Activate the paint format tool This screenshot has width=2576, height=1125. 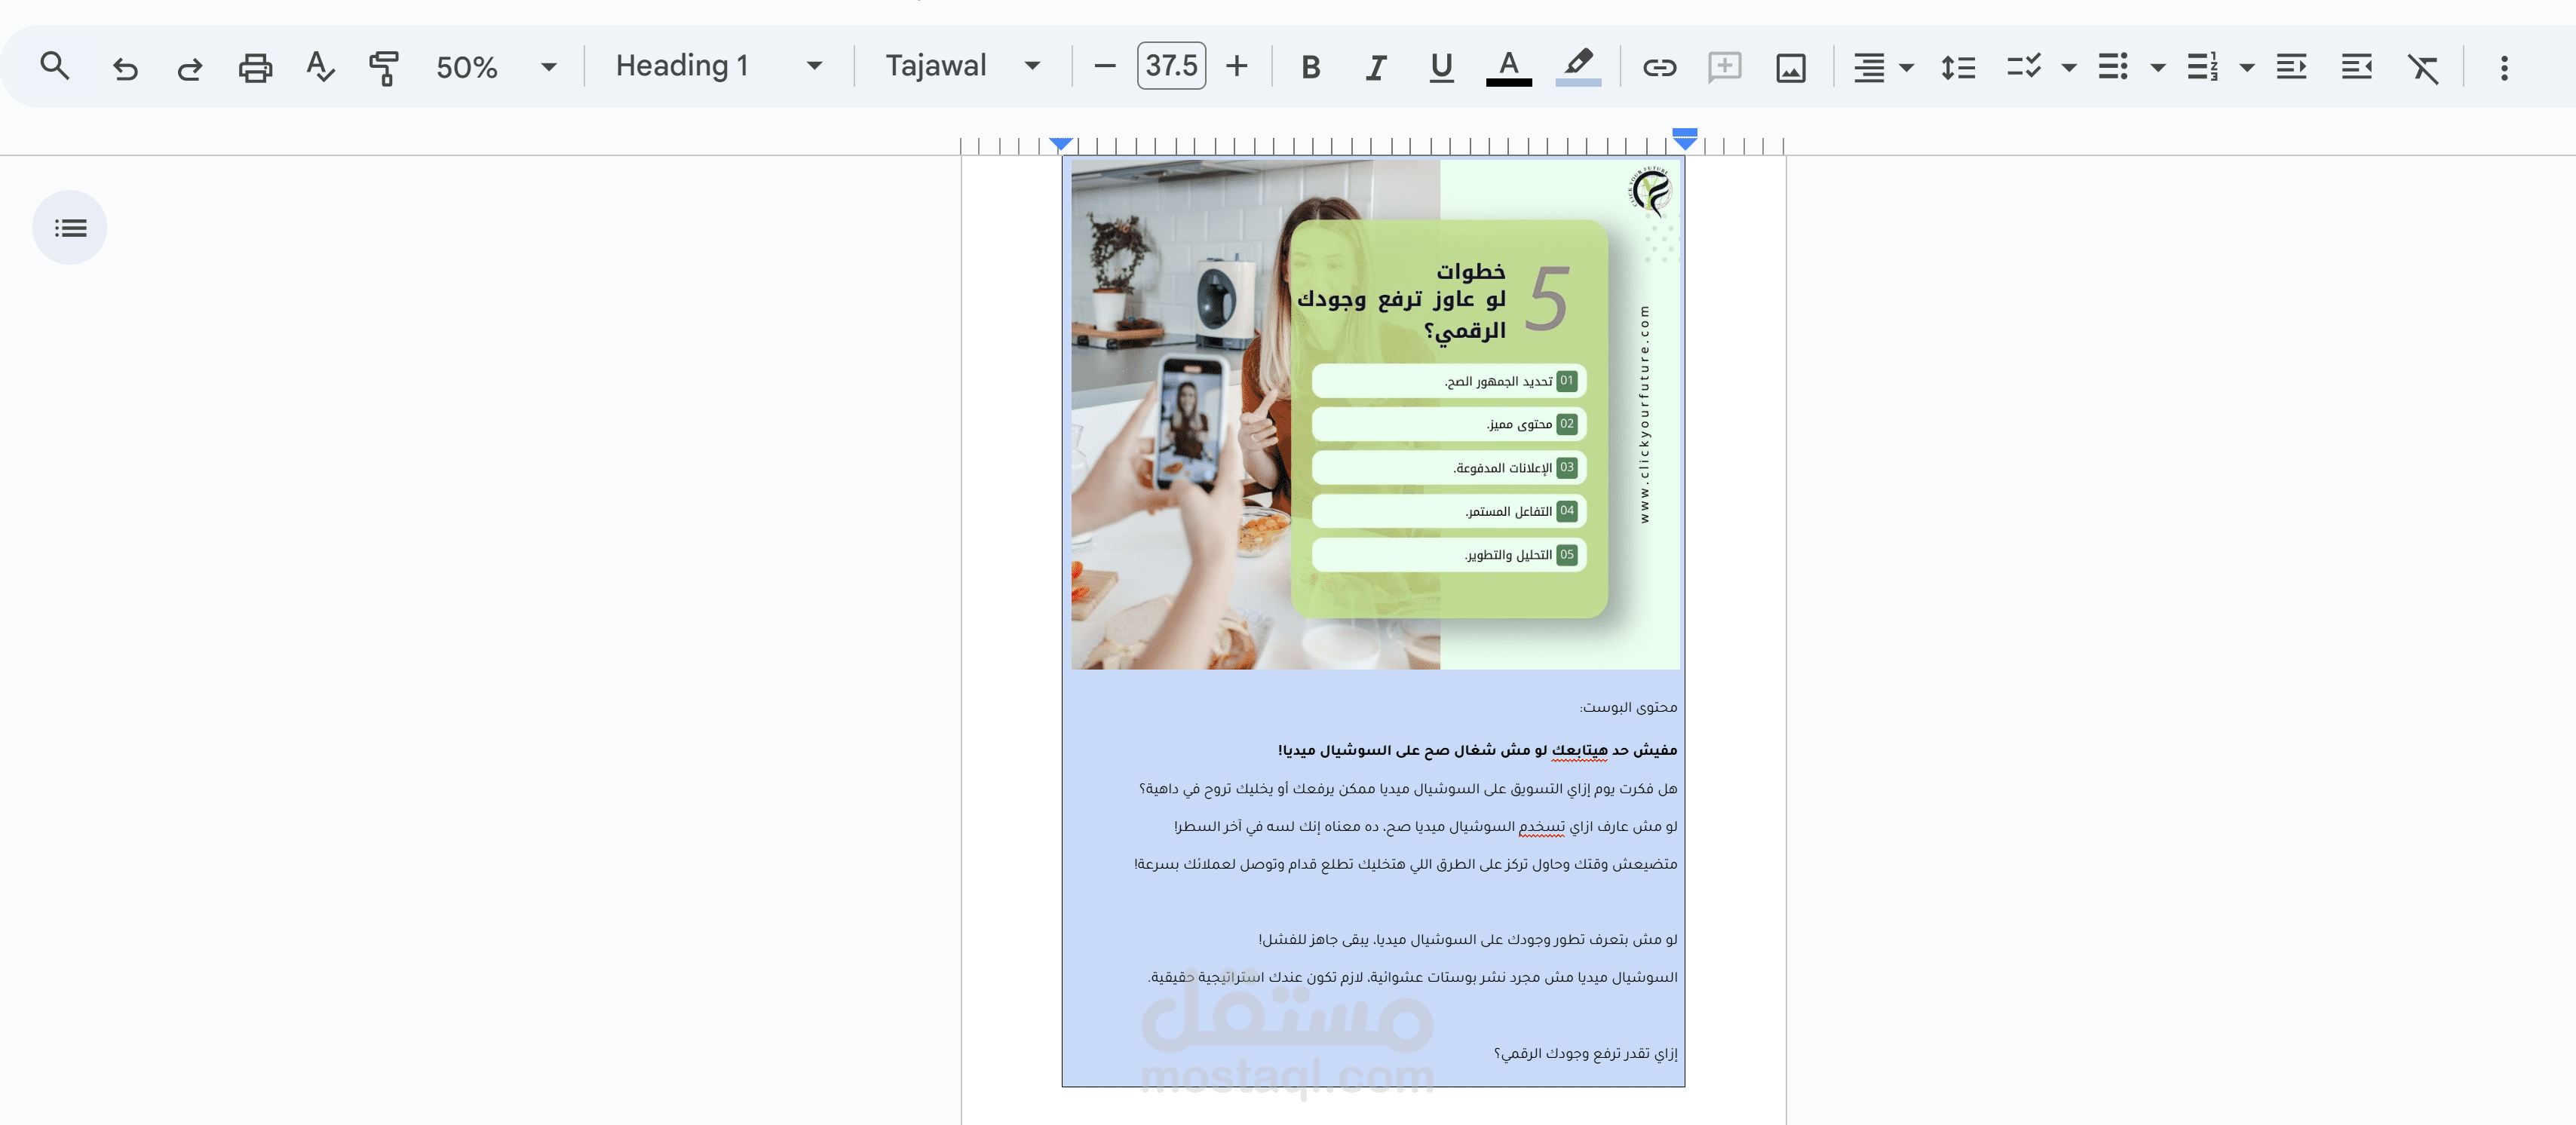tap(384, 67)
